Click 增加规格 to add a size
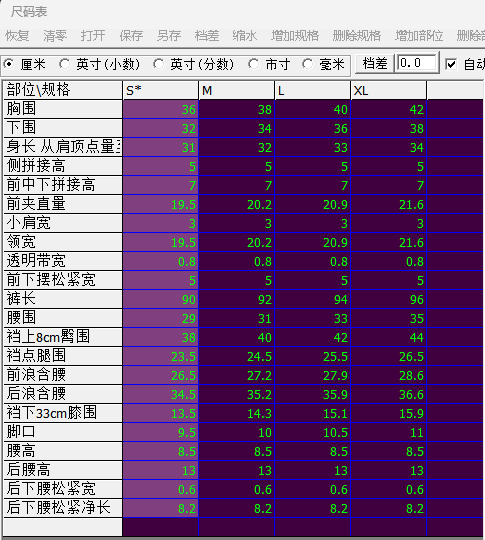This screenshot has height=540, width=485. click(295, 35)
